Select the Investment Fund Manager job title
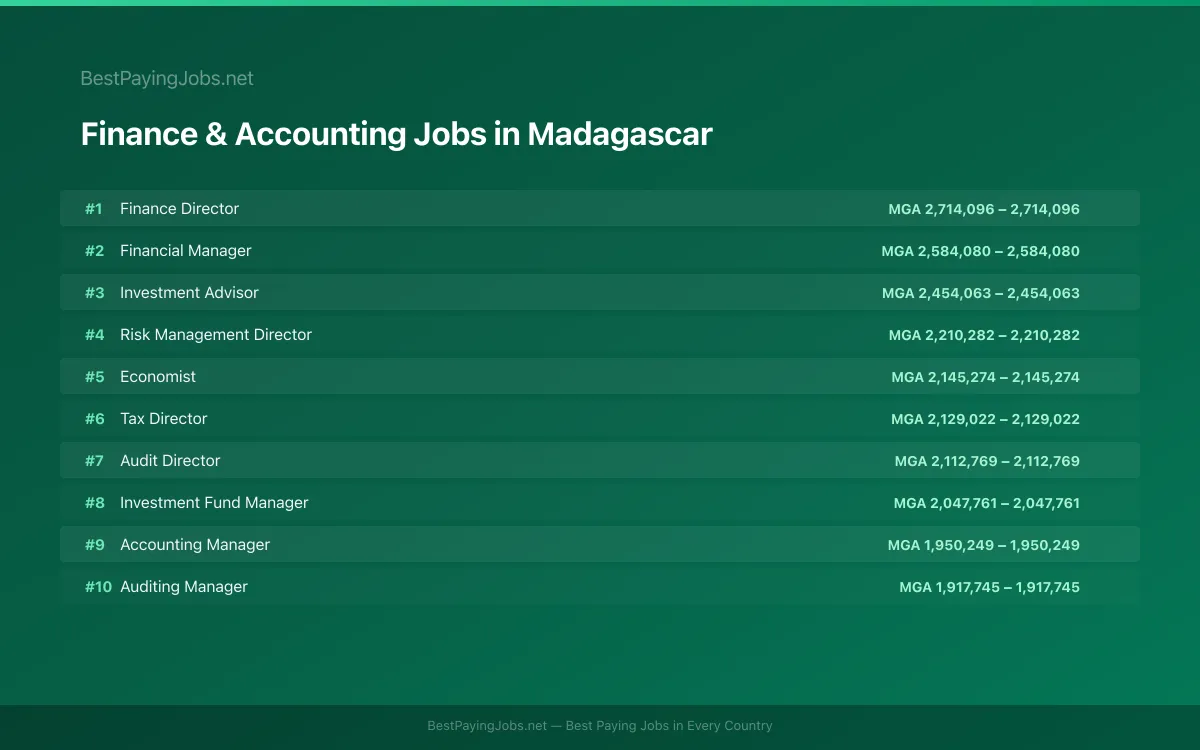 pyautogui.click(x=214, y=503)
